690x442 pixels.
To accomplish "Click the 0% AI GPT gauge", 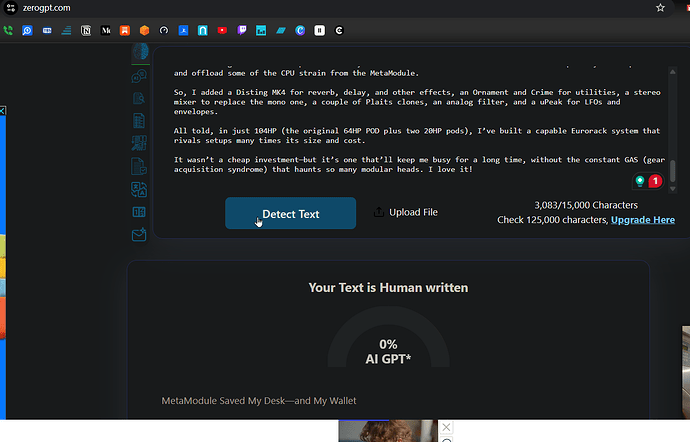I will [388, 338].
